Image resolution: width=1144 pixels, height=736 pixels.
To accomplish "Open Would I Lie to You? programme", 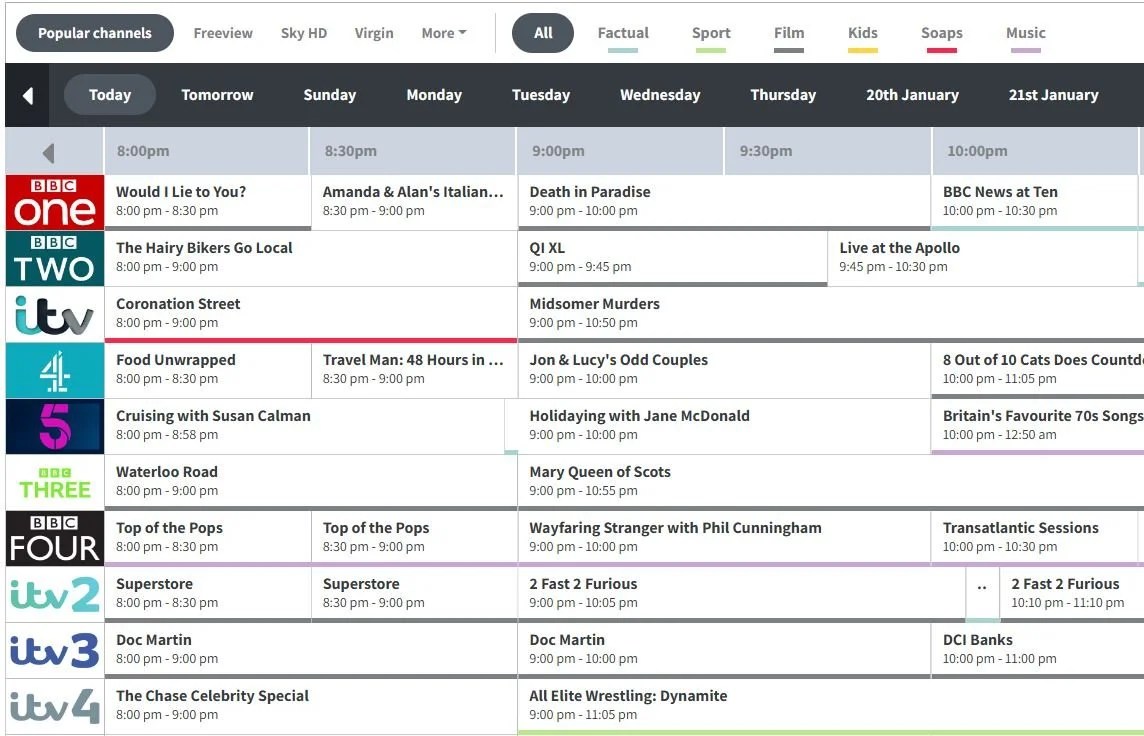I will [x=207, y=201].
